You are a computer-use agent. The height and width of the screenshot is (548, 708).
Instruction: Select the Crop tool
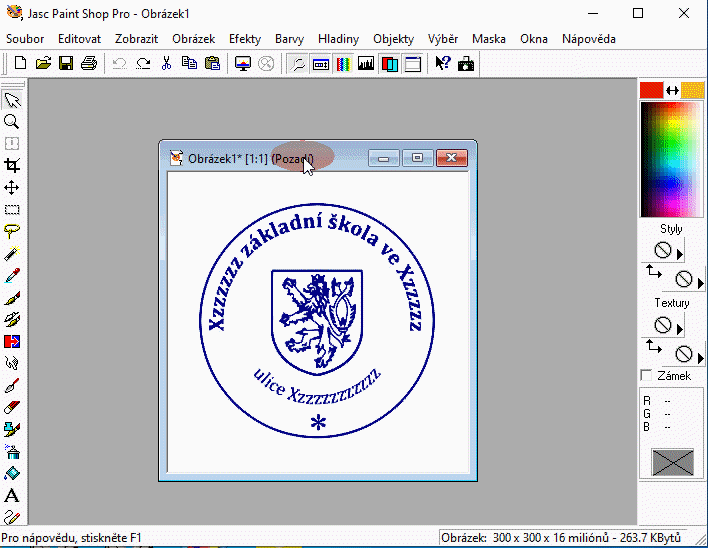(12, 165)
